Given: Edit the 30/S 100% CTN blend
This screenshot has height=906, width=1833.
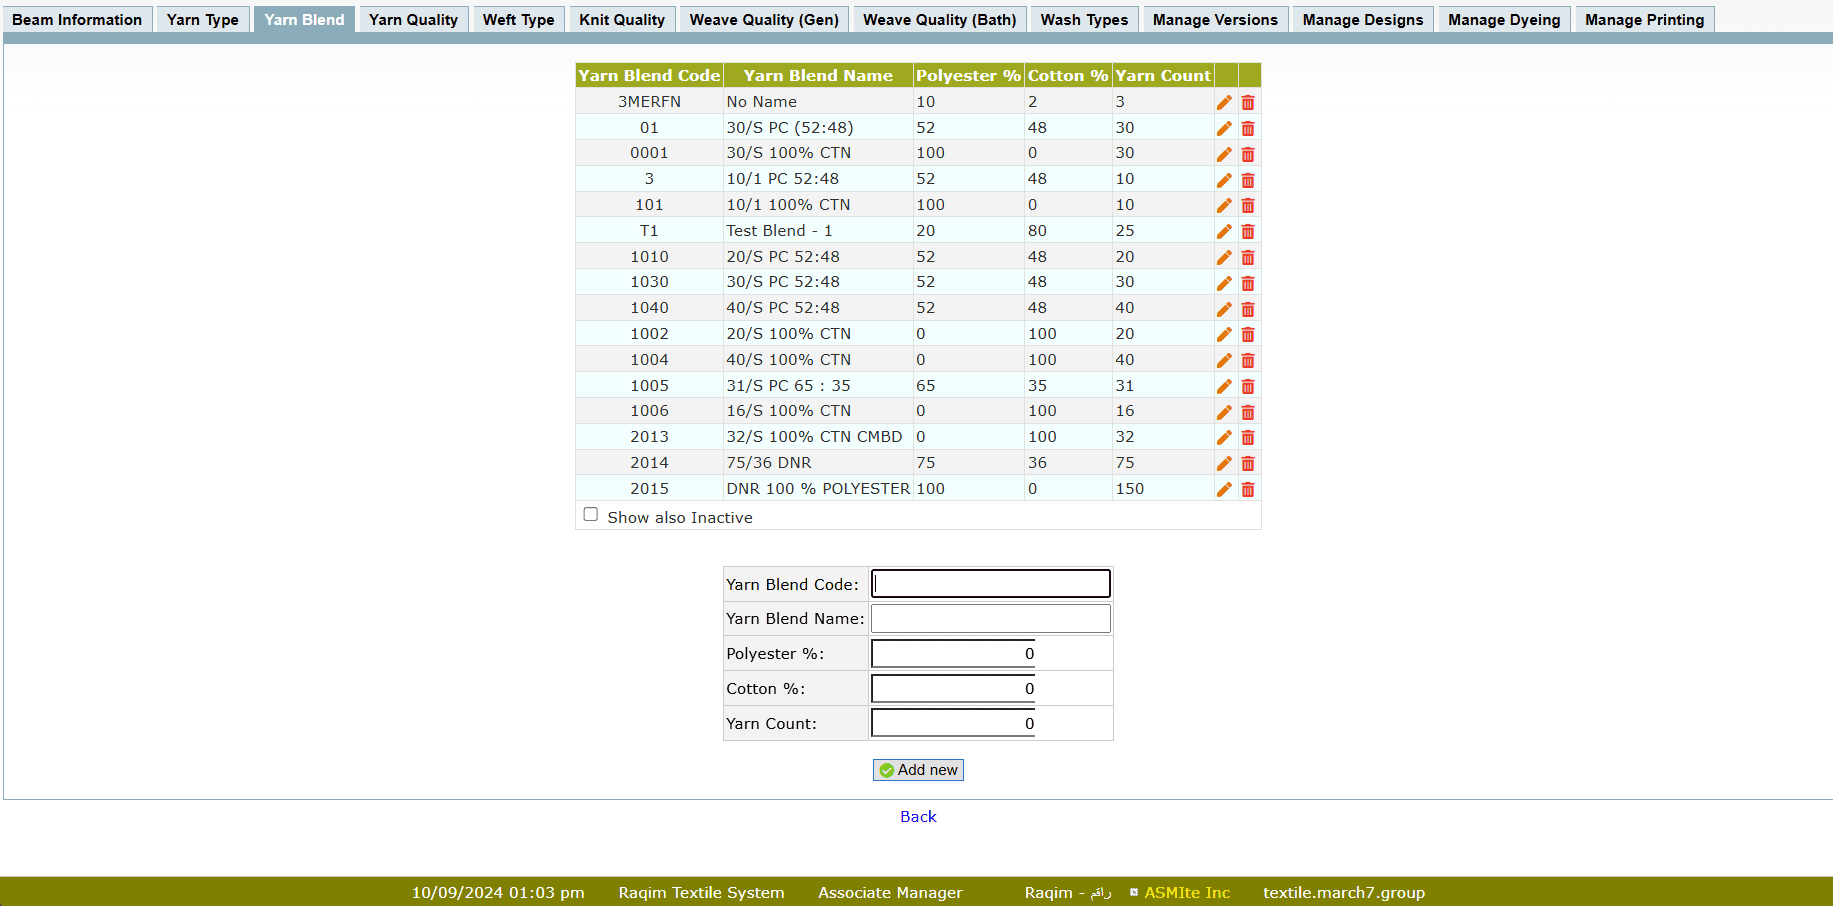Looking at the screenshot, I should (1224, 154).
